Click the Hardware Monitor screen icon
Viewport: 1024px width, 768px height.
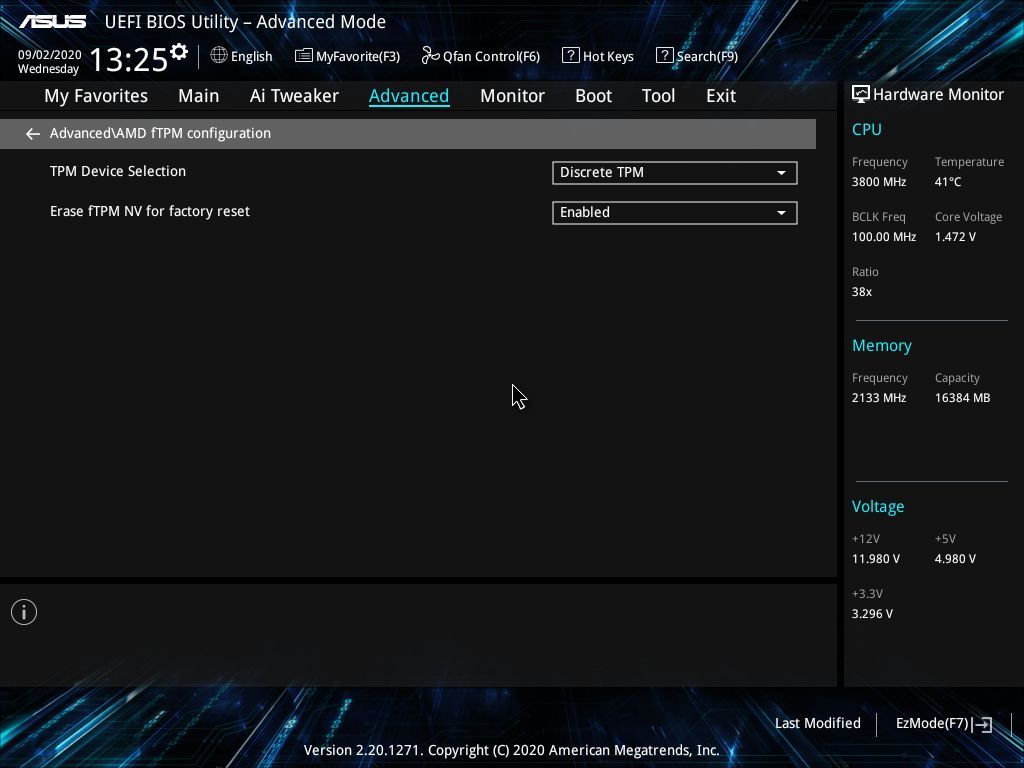click(861, 94)
